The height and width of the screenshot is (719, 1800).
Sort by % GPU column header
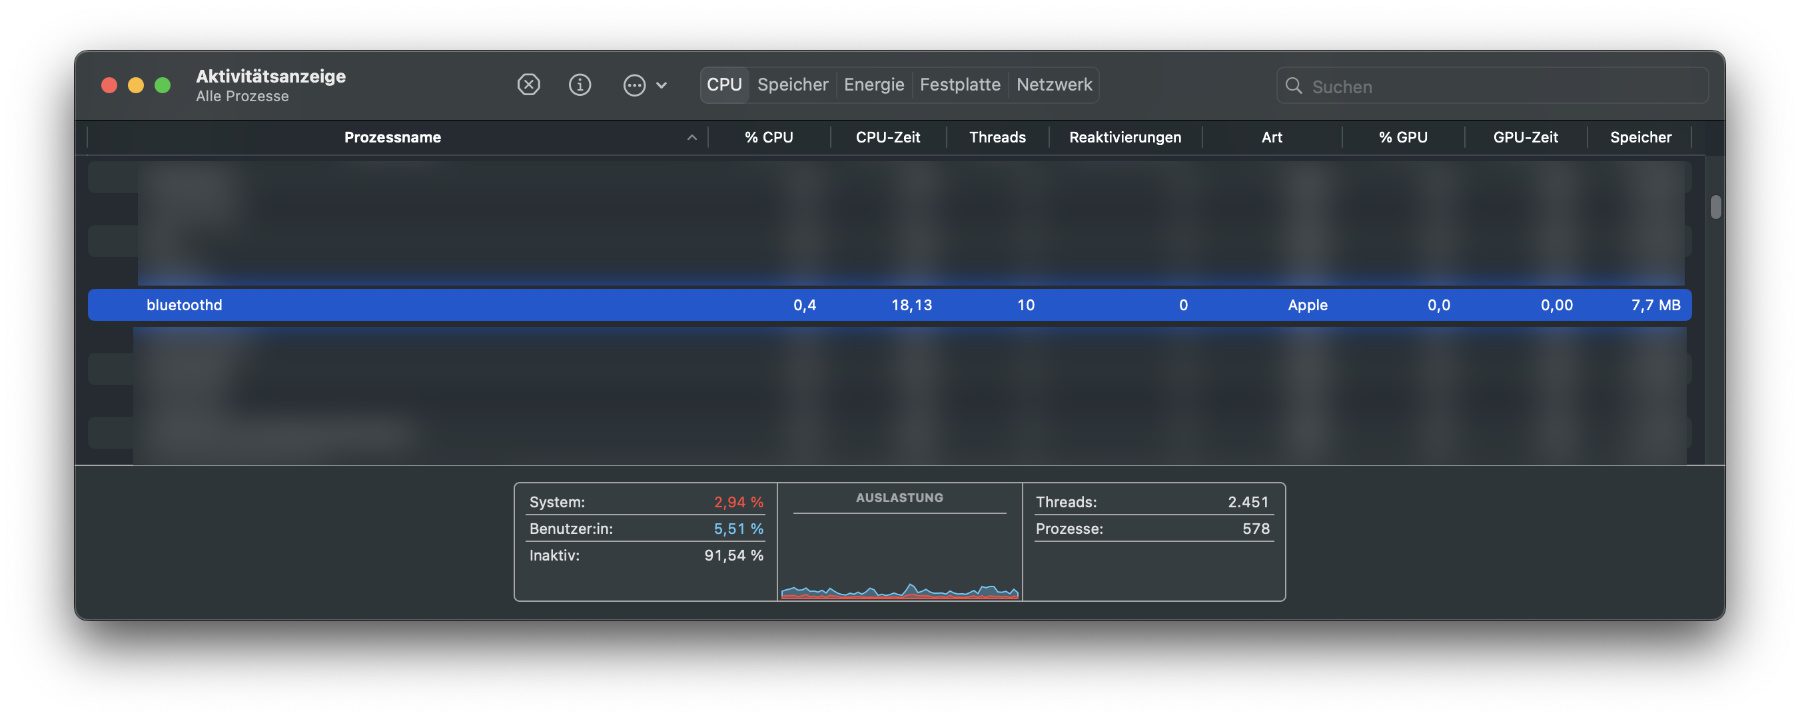(1402, 138)
